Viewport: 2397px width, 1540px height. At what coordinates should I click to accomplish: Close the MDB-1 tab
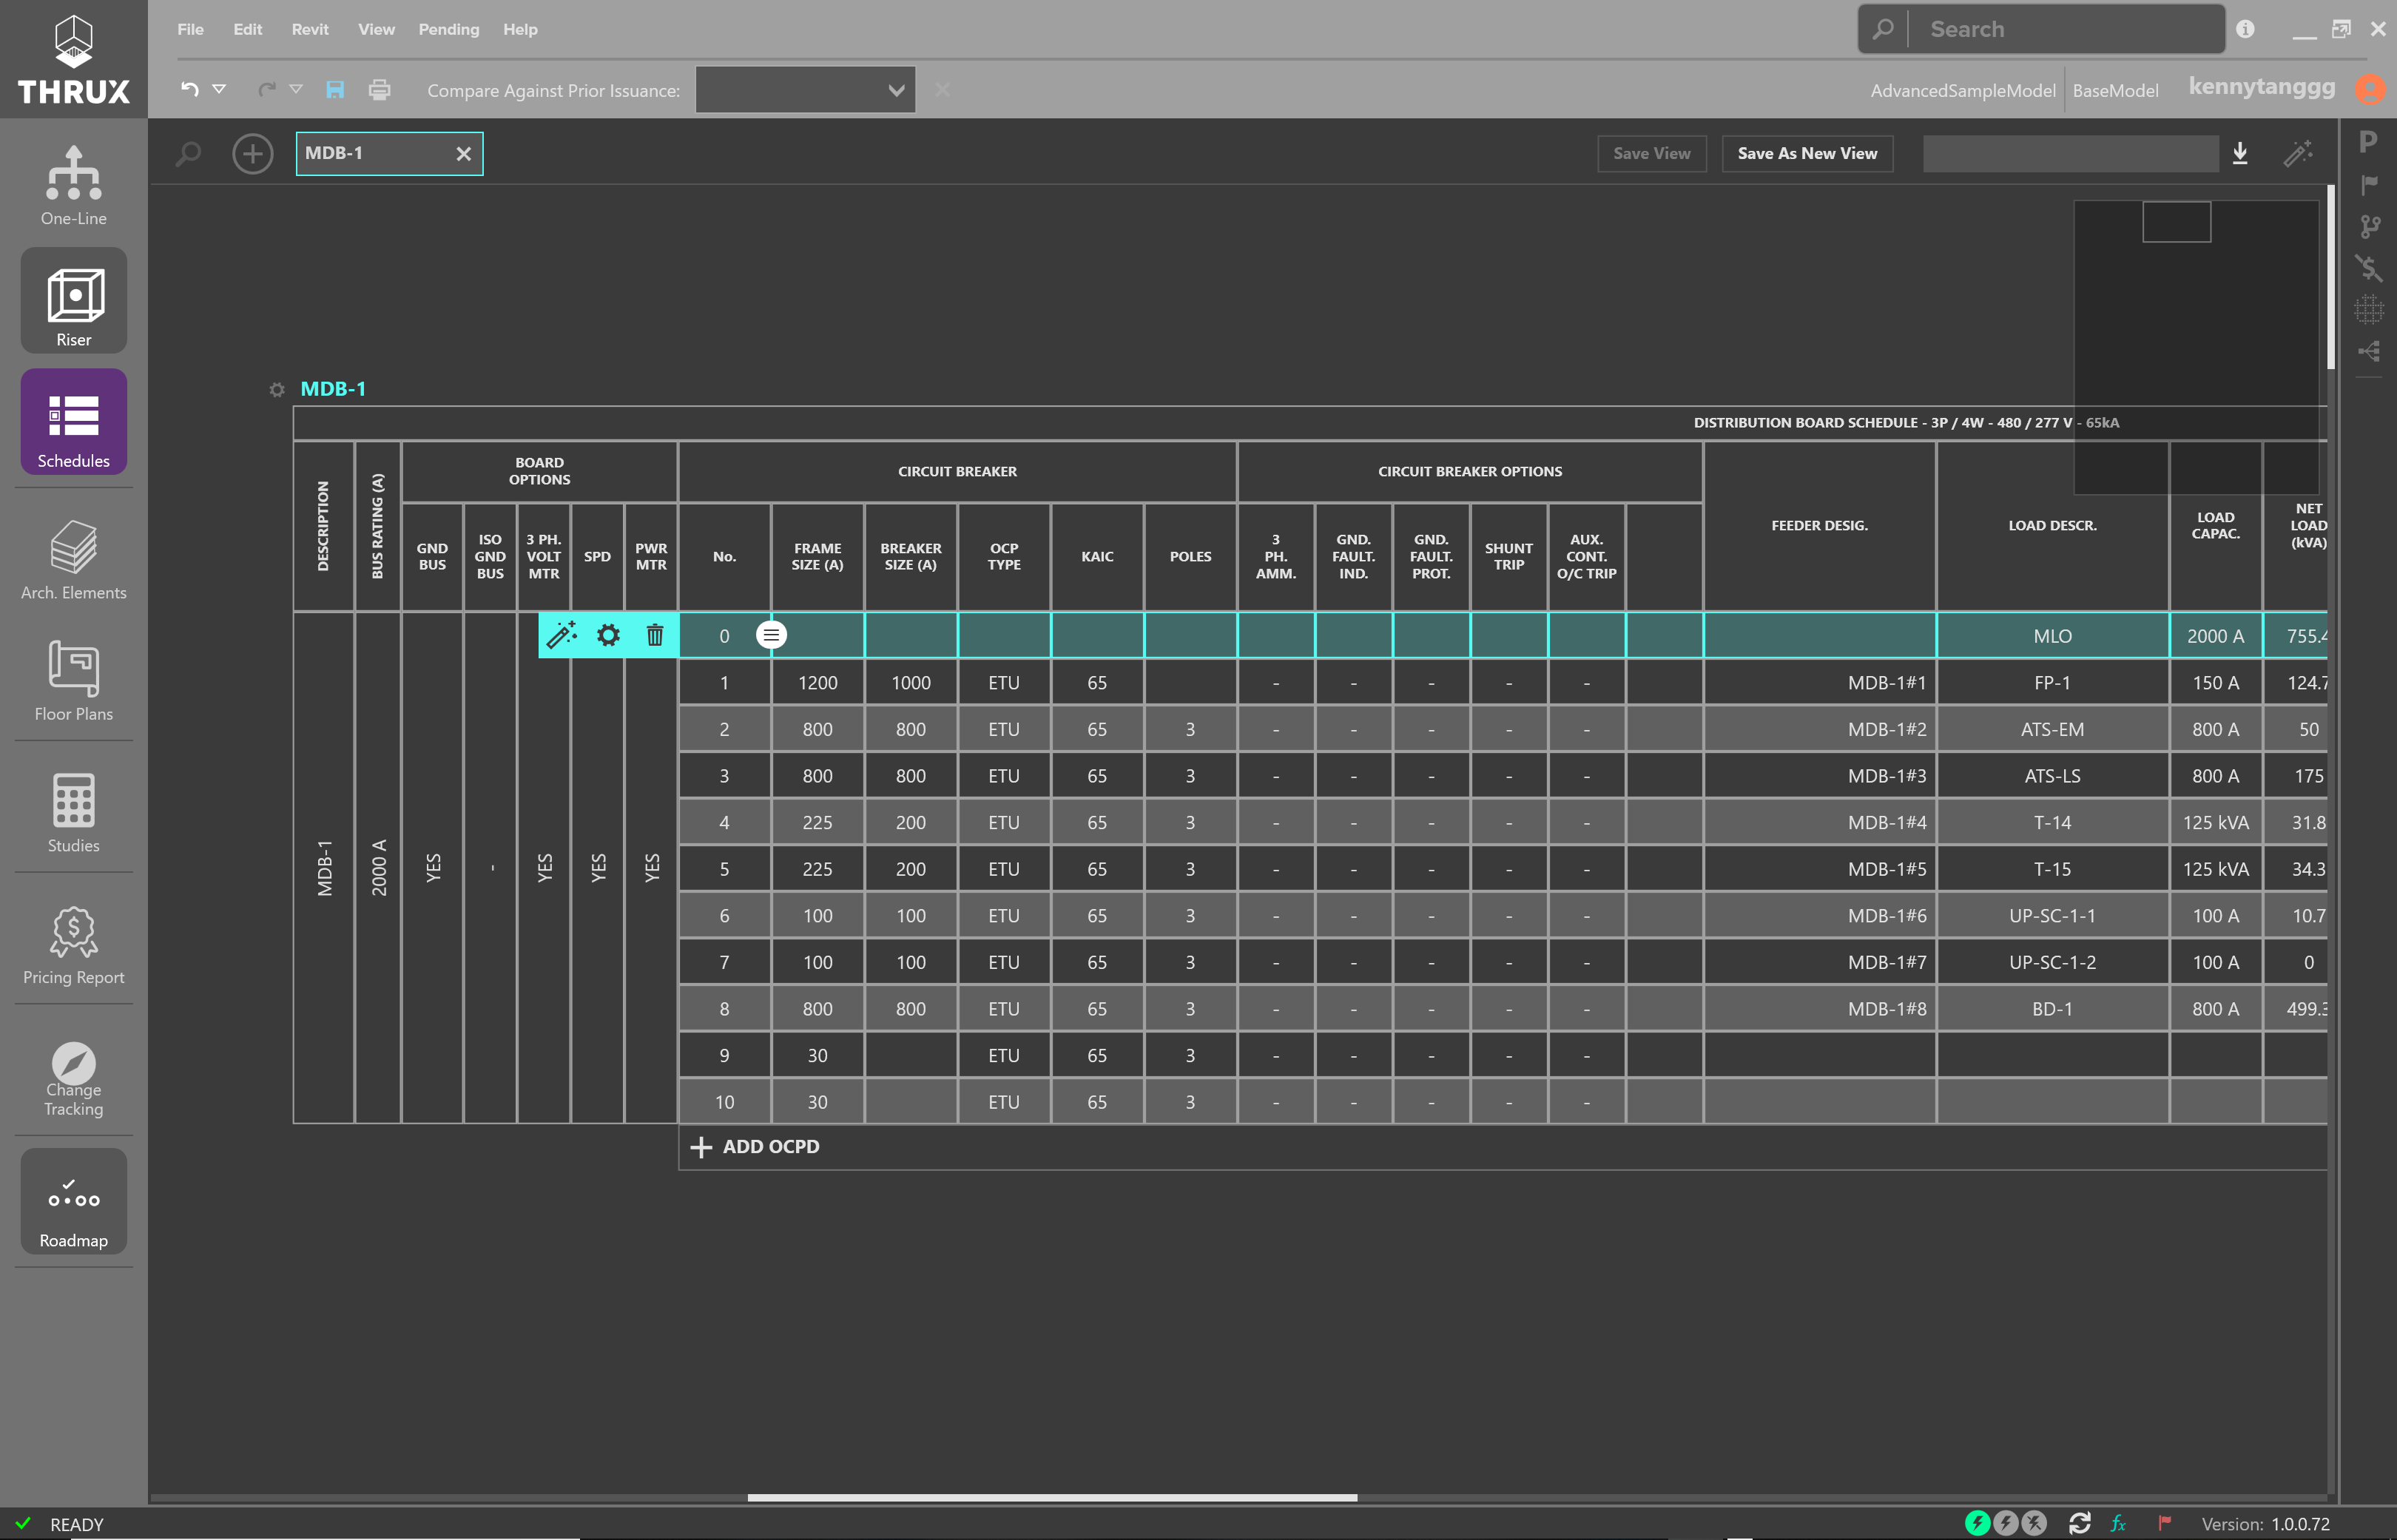point(463,154)
